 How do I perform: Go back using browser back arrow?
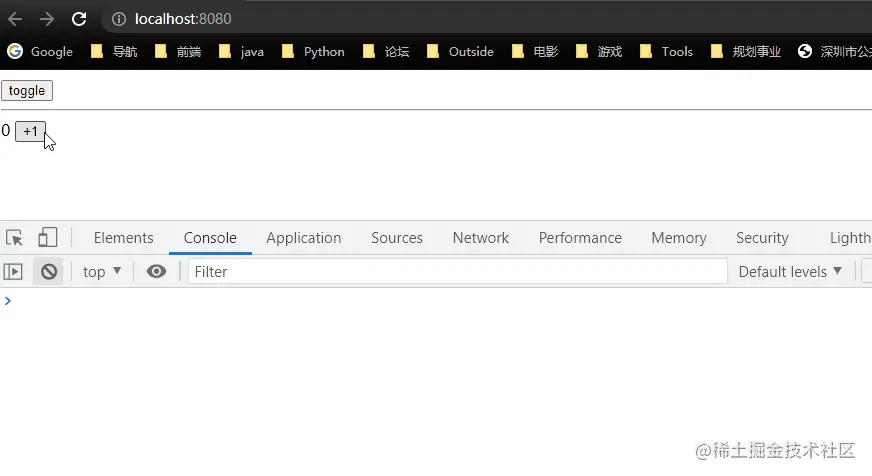tap(15, 19)
